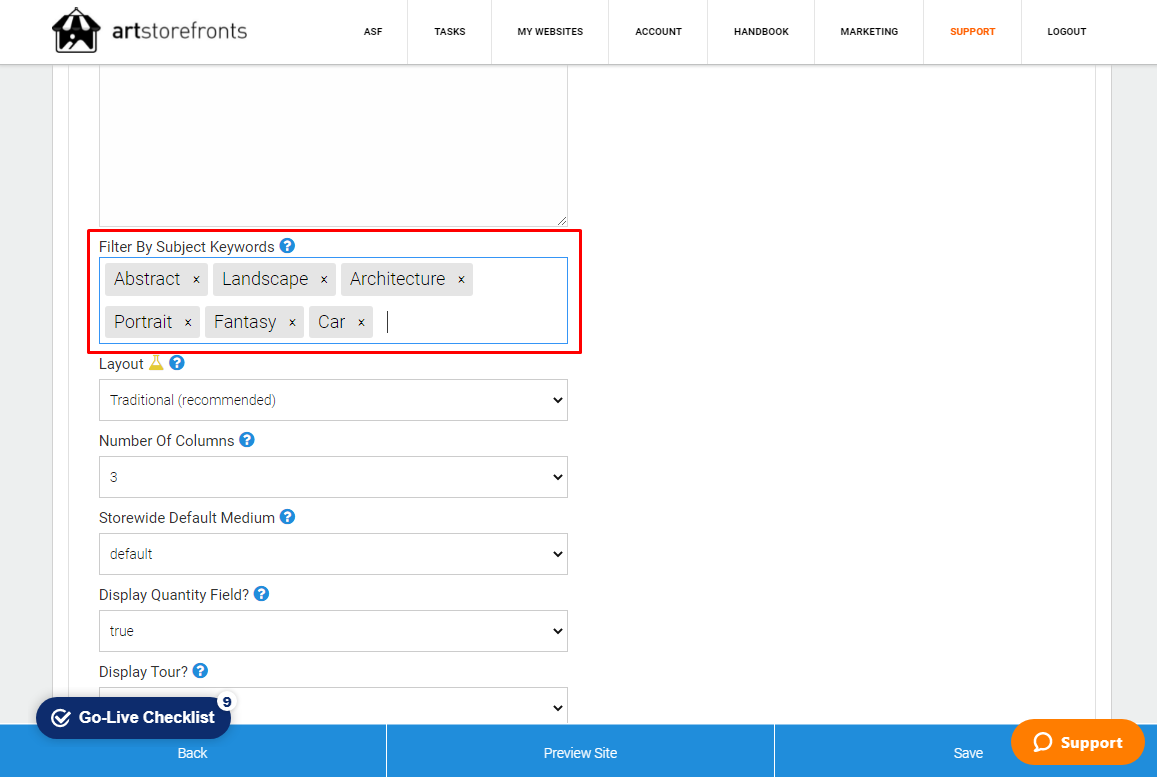
Task: Click the beta flask icon beside Layout
Action: 156,363
